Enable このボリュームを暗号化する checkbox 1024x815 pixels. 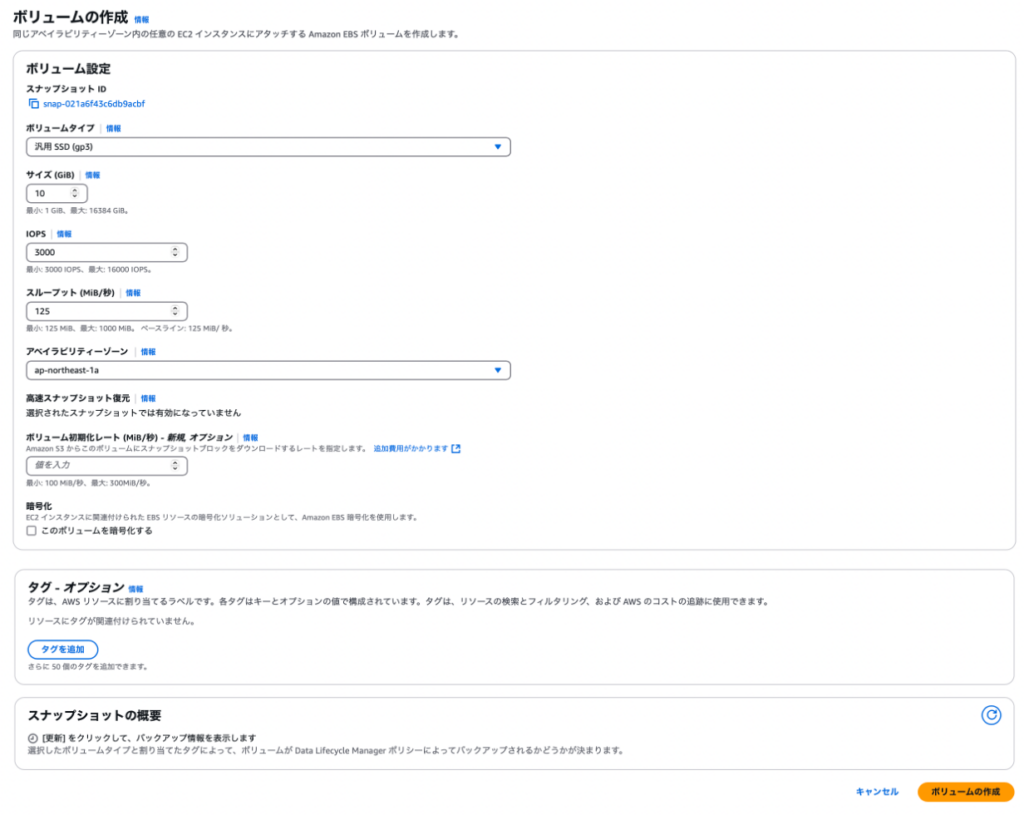pyautogui.click(x=32, y=531)
